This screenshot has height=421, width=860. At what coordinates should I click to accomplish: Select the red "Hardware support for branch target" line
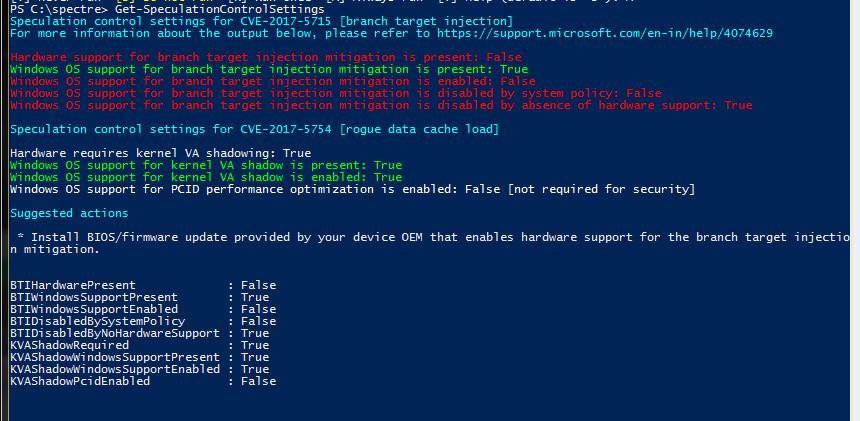(x=265, y=57)
